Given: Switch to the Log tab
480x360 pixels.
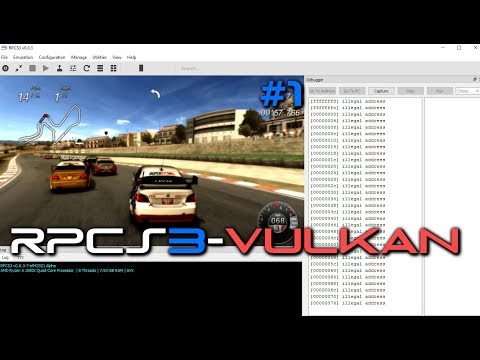Looking at the screenshot, I should pyautogui.click(x=5, y=258).
